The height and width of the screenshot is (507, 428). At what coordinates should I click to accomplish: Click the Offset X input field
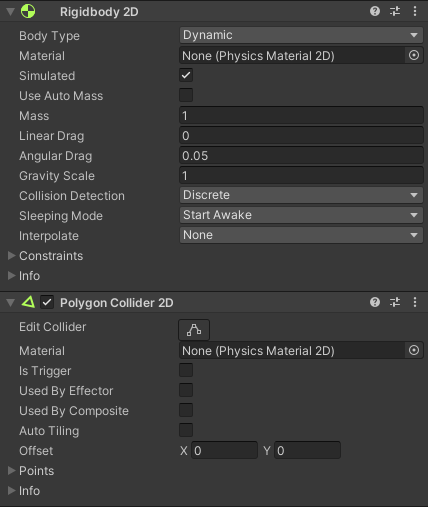tap(224, 450)
